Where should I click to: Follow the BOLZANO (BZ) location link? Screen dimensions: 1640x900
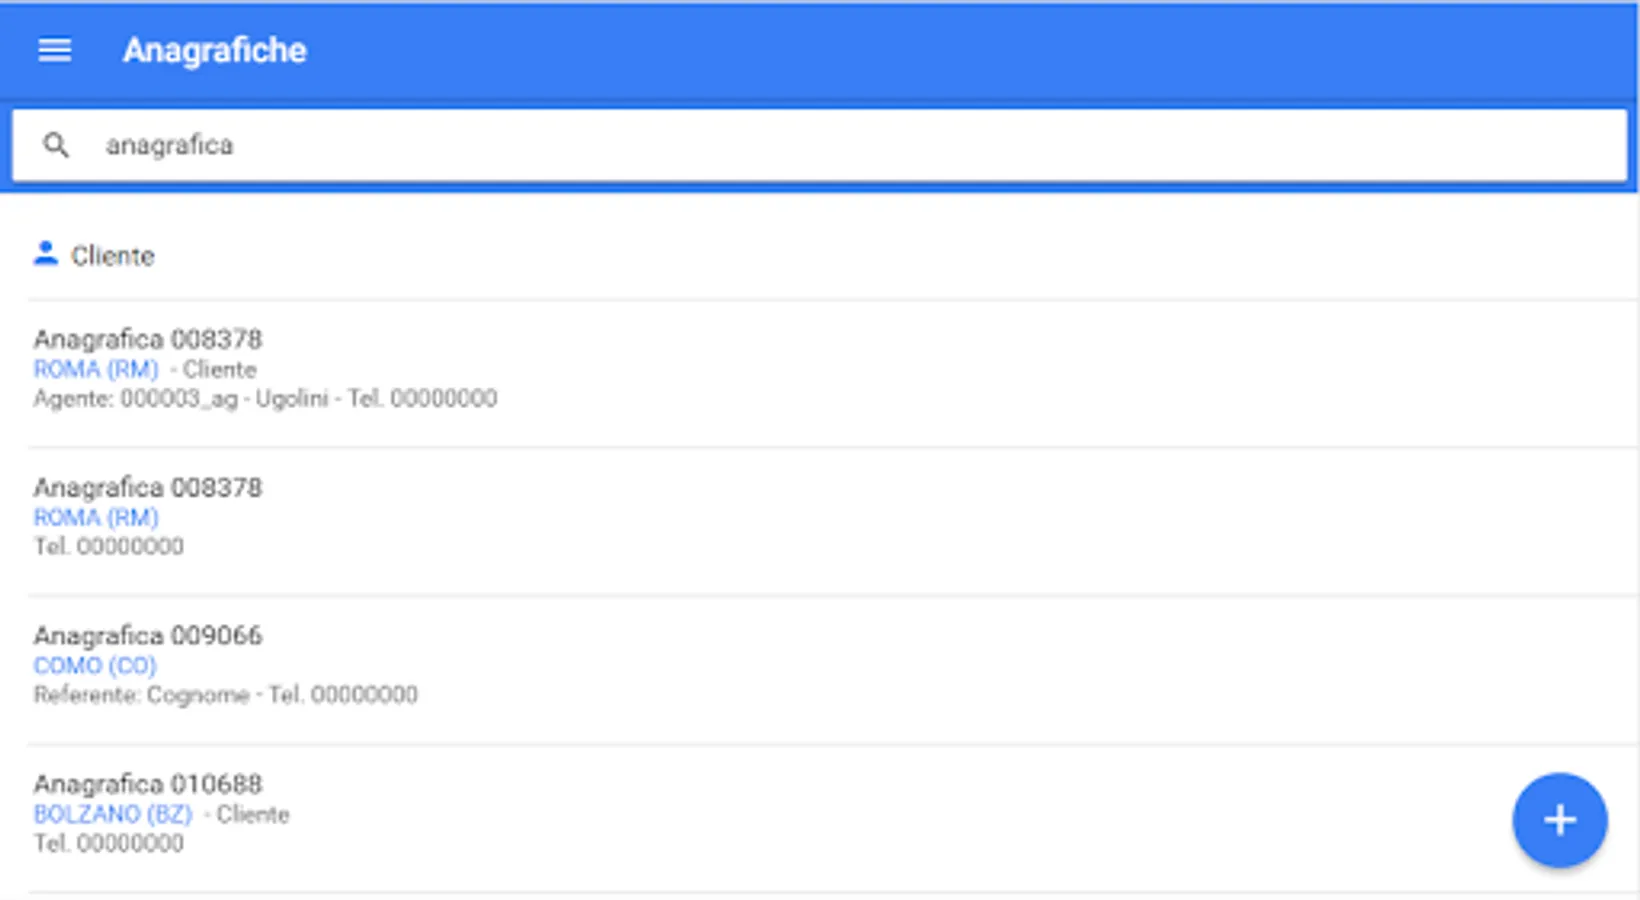[113, 814]
